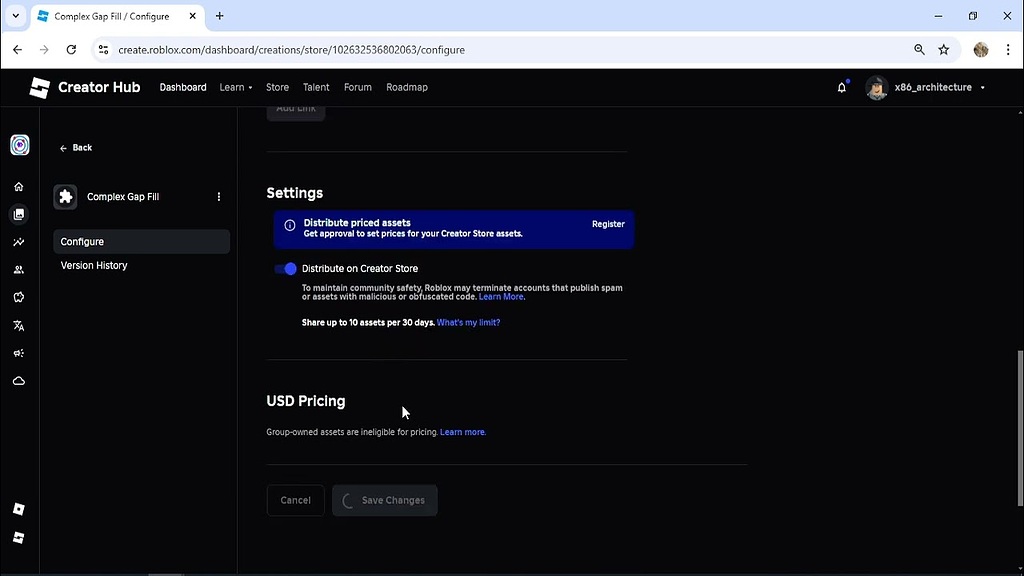Image resolution: width=1024 pixels, height=576 pixels.
Task: Select the Open Cloud icon in sidebar
Action: point(19,380)
